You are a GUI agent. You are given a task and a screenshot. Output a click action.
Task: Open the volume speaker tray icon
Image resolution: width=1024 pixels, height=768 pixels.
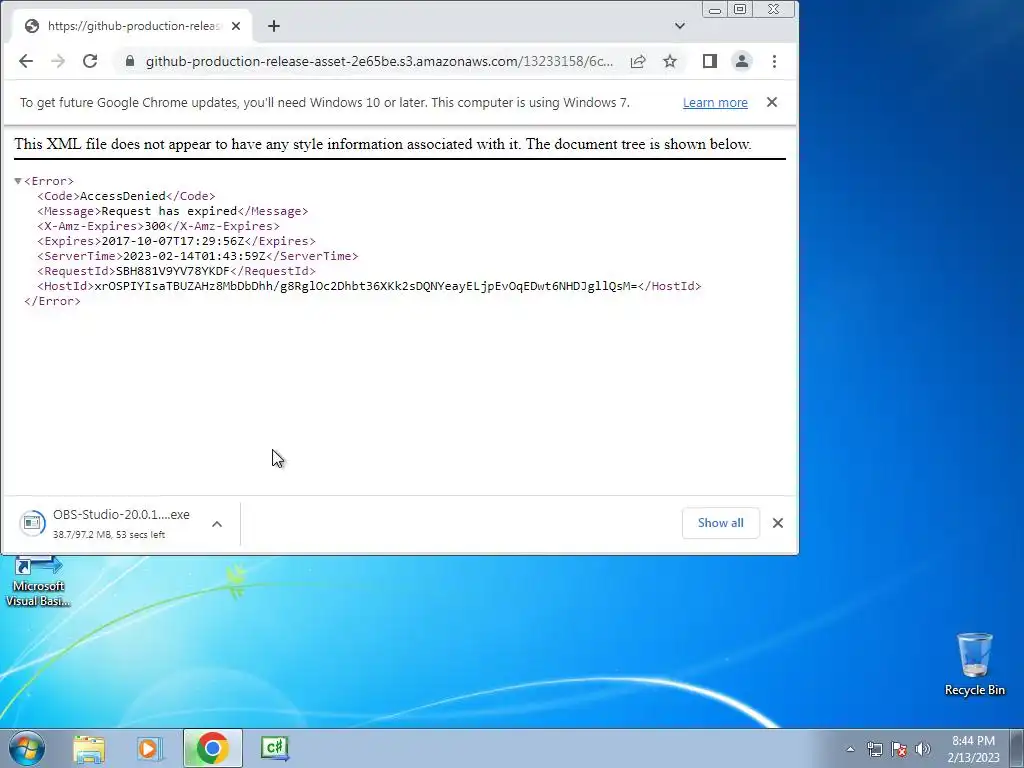(923, 749)
